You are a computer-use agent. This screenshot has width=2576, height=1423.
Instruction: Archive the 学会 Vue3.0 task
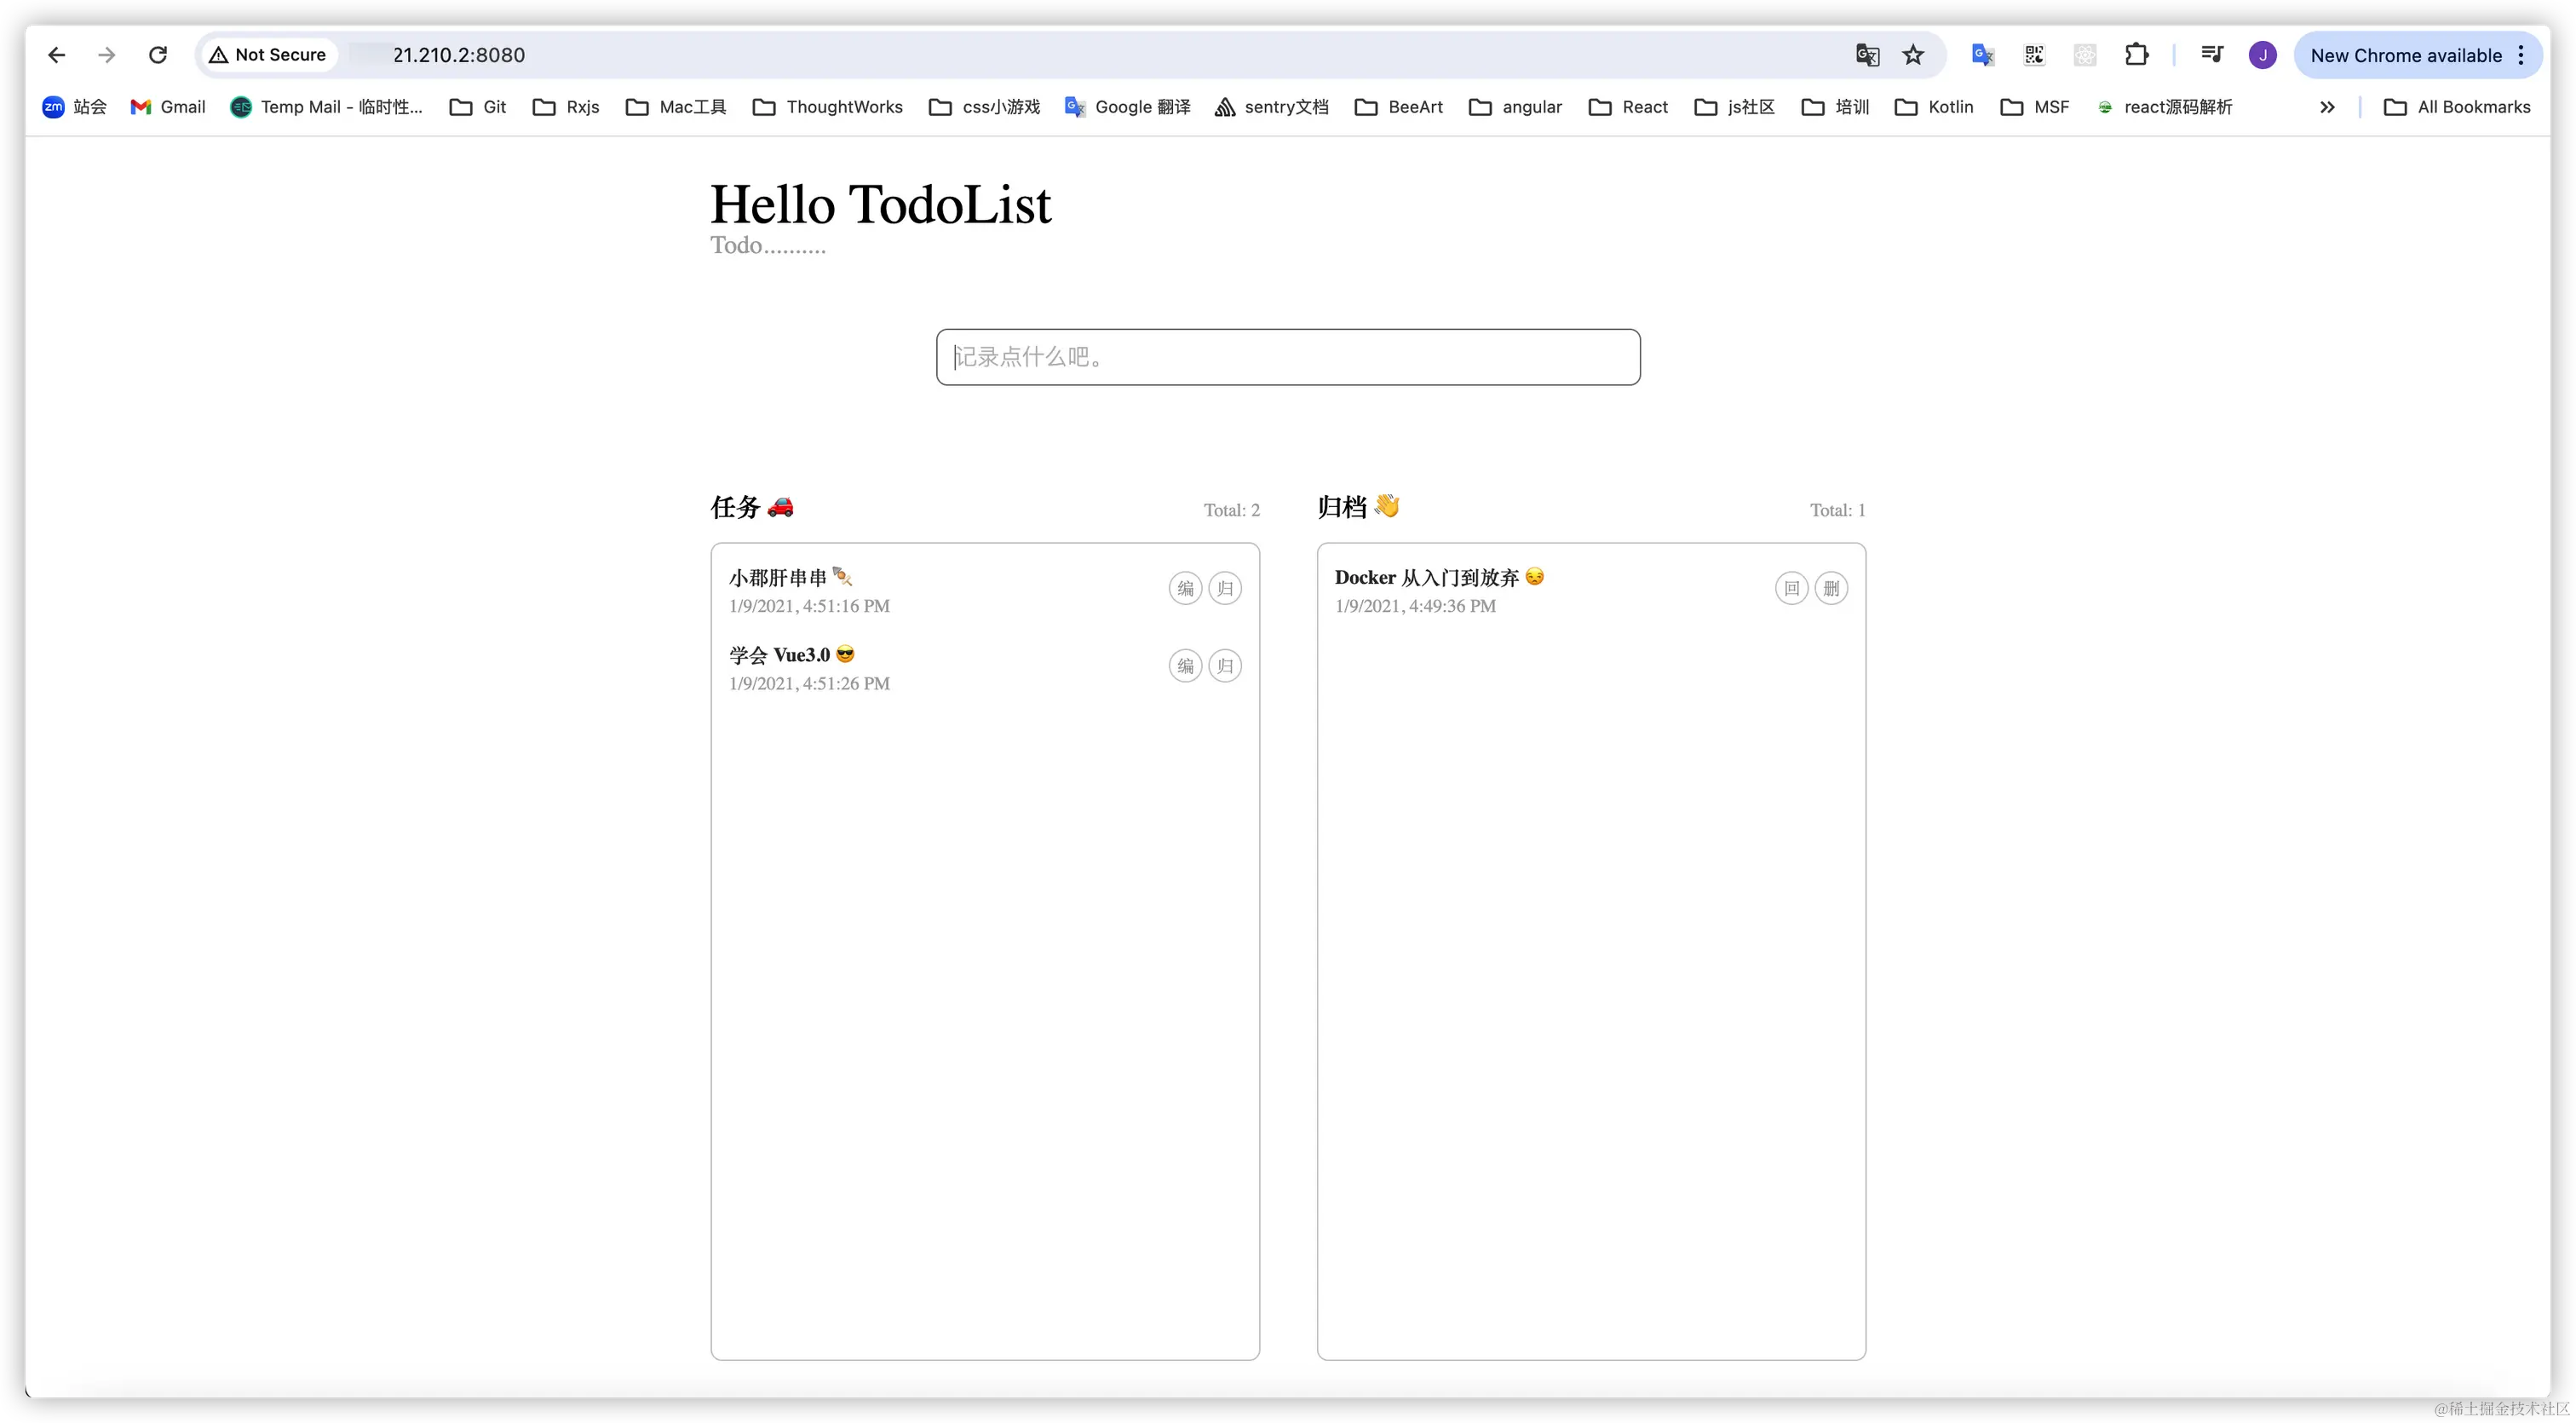click(x=1225, y=666)
